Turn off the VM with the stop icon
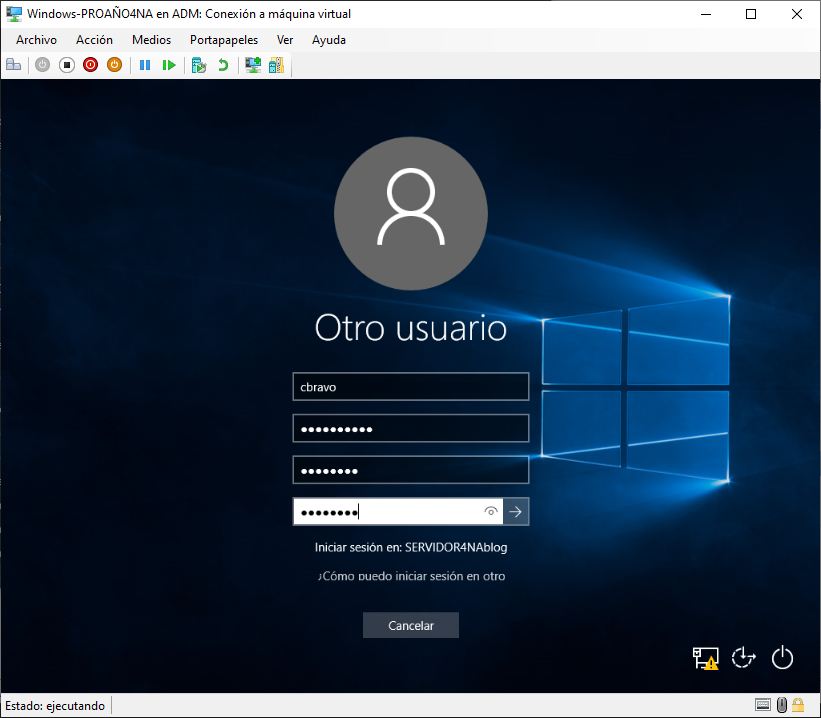Screen dimensions: 821x718 (66, 64)
